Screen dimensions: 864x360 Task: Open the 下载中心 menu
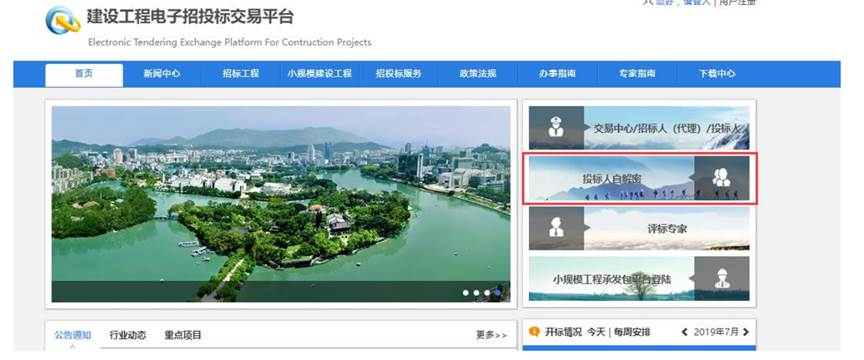click(716, 73)
